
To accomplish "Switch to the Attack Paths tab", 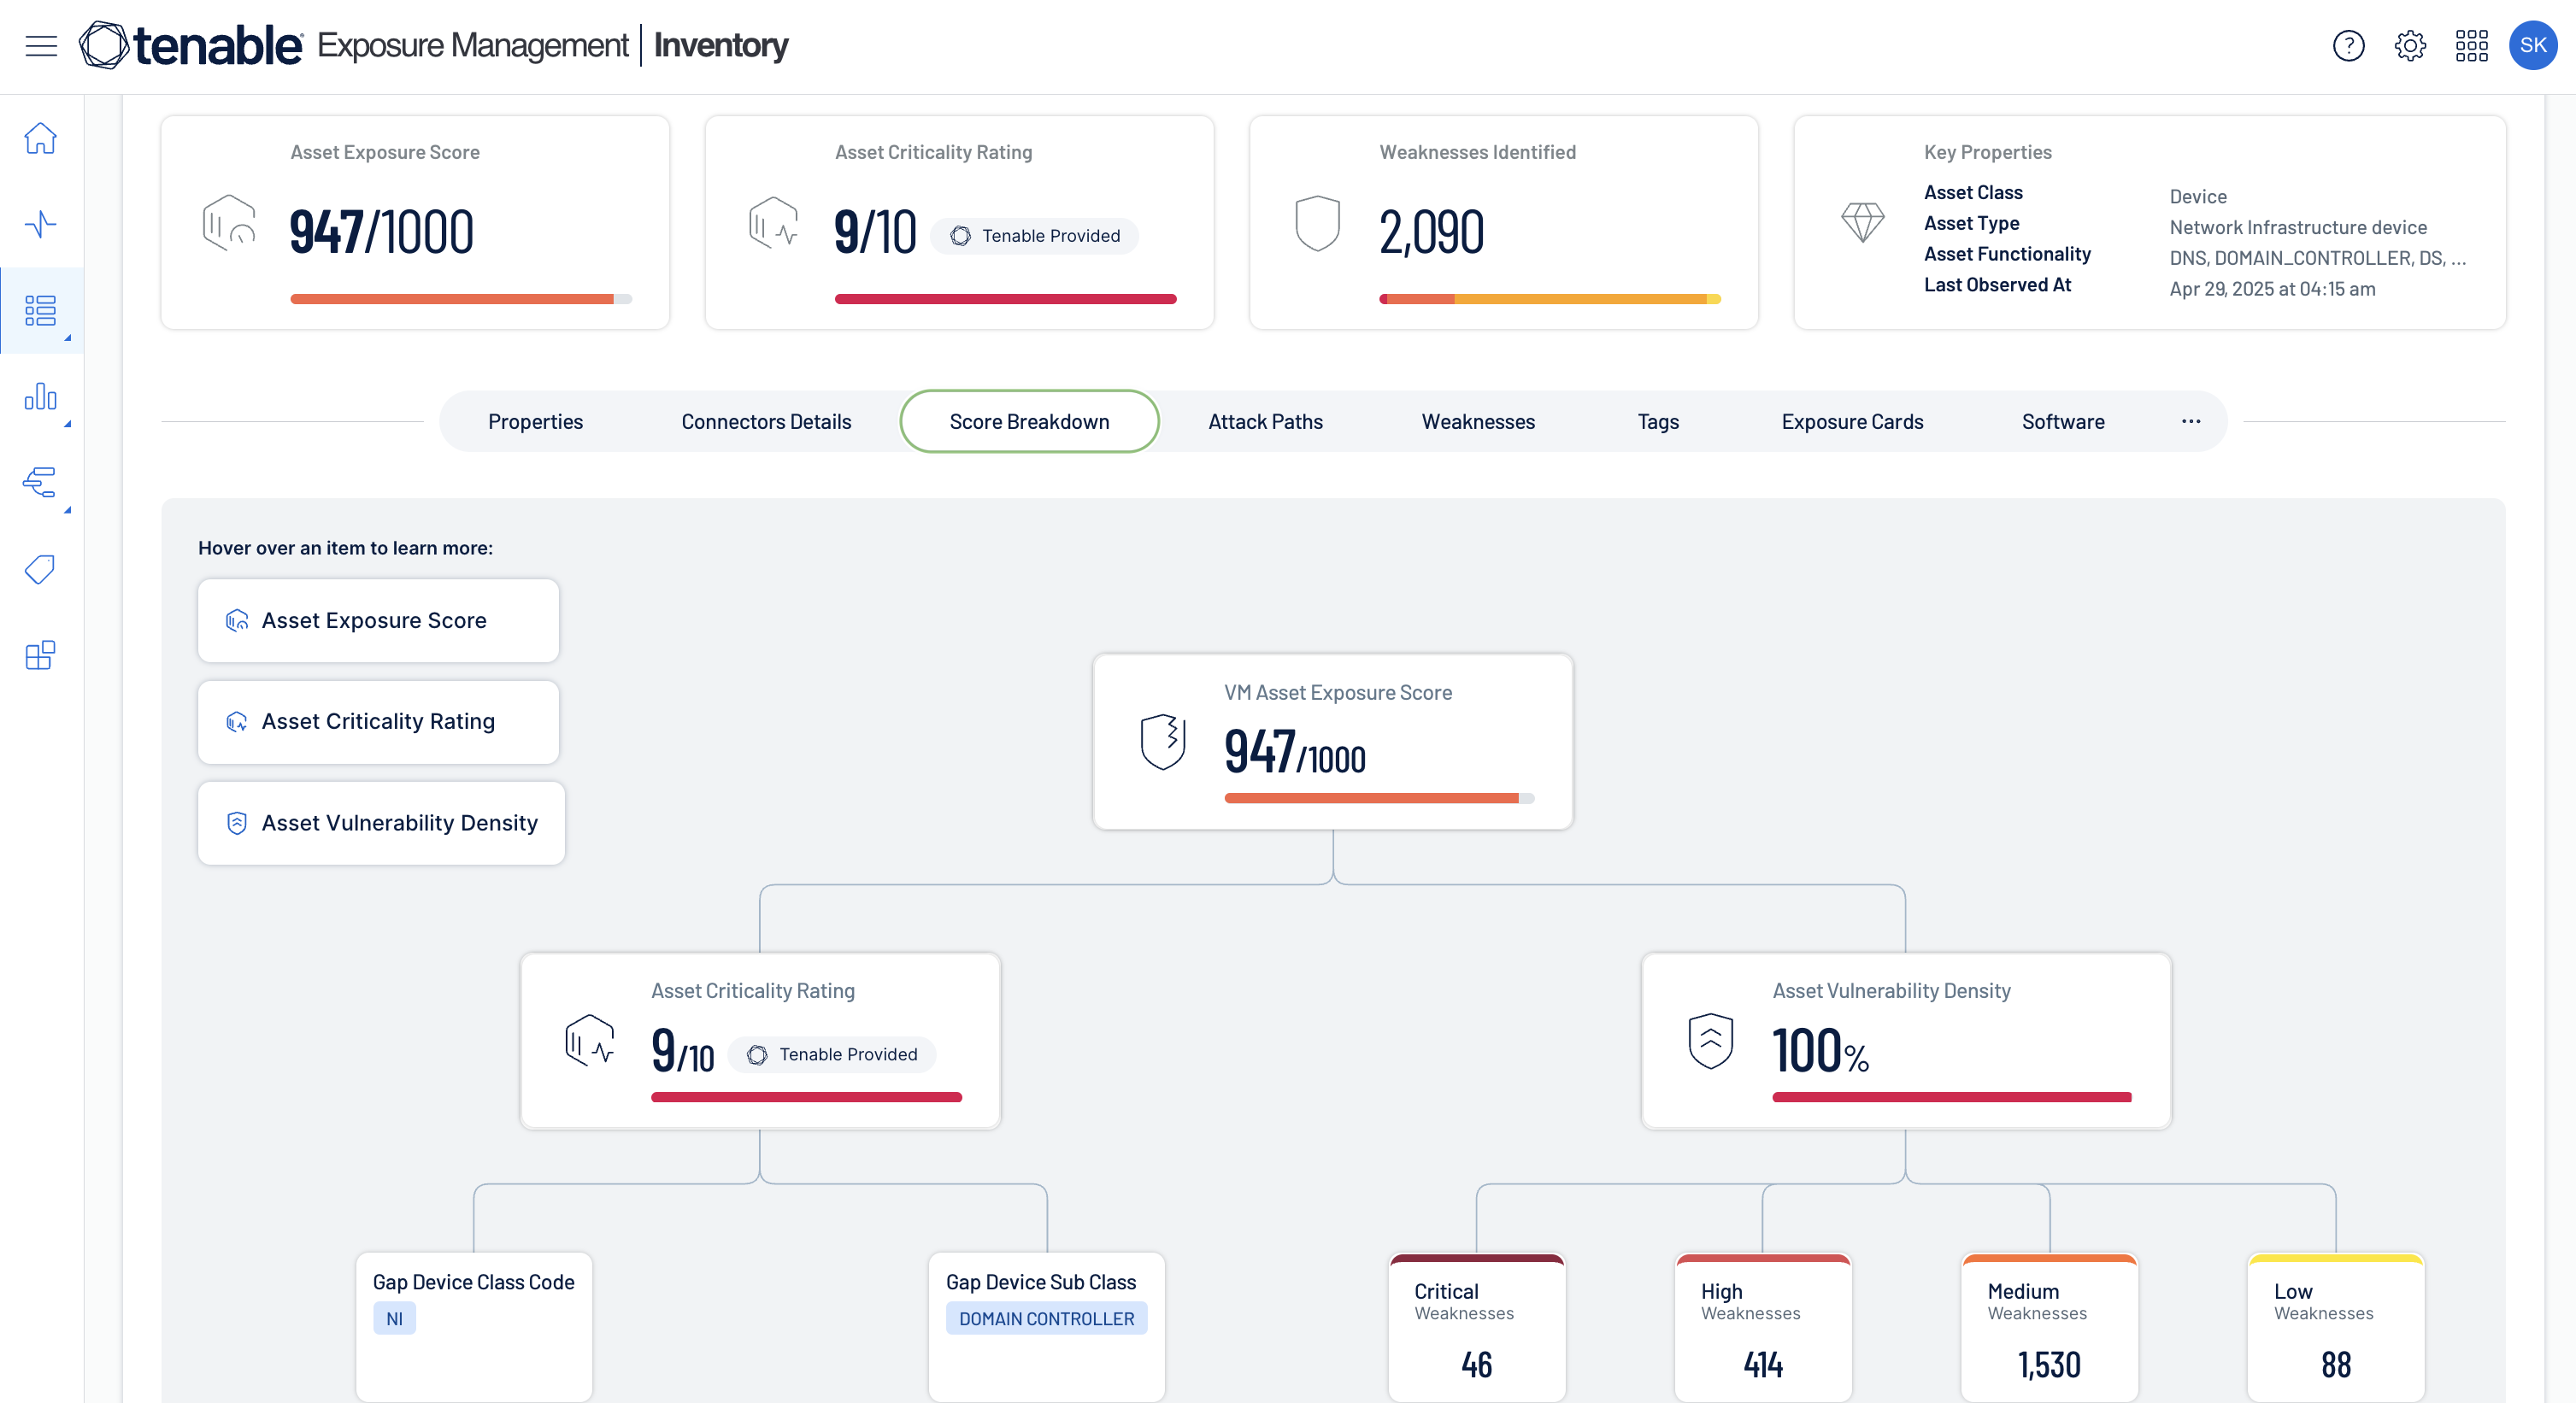I will (x=1265, y=421).
